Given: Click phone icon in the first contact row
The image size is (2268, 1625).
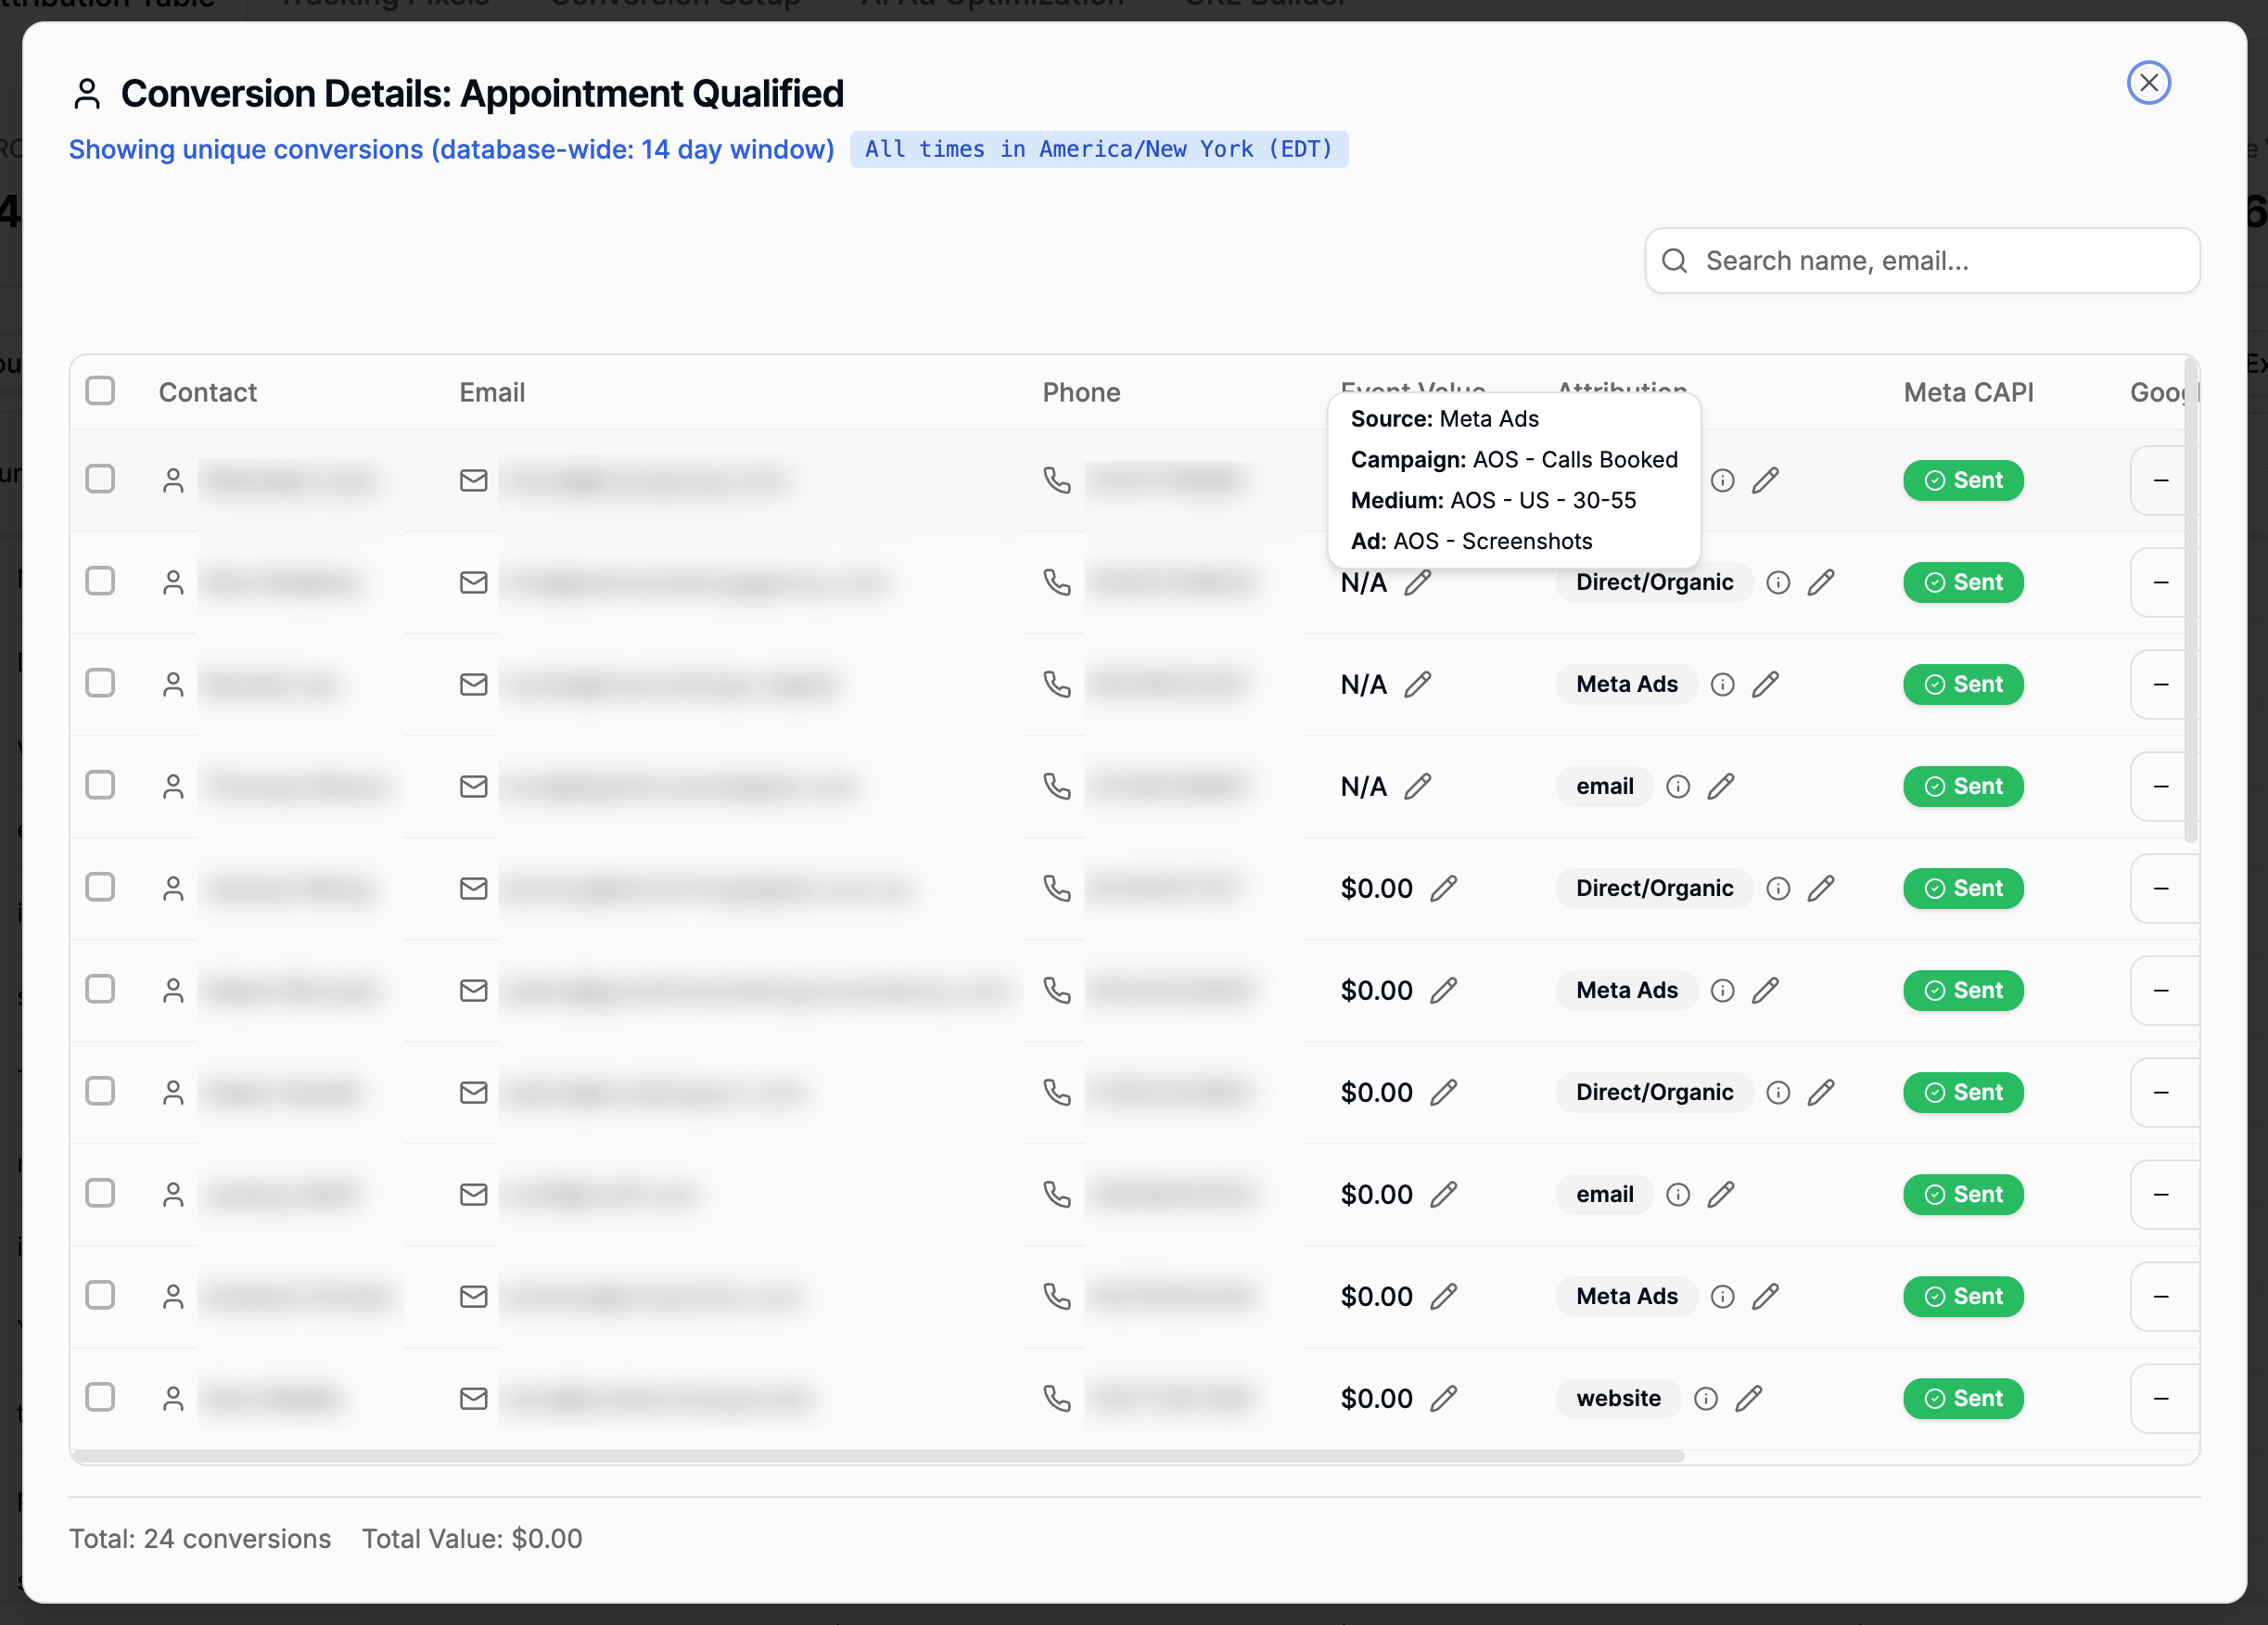Looking at the screenshot, I should [x=1057, y=480].
